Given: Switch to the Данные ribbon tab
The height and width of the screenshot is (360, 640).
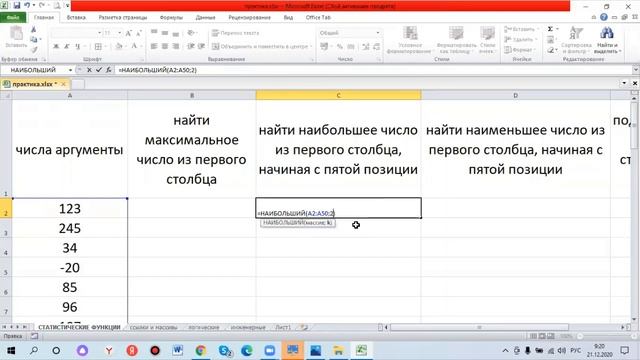Looking at the screenshot, I should click(205, 18).
